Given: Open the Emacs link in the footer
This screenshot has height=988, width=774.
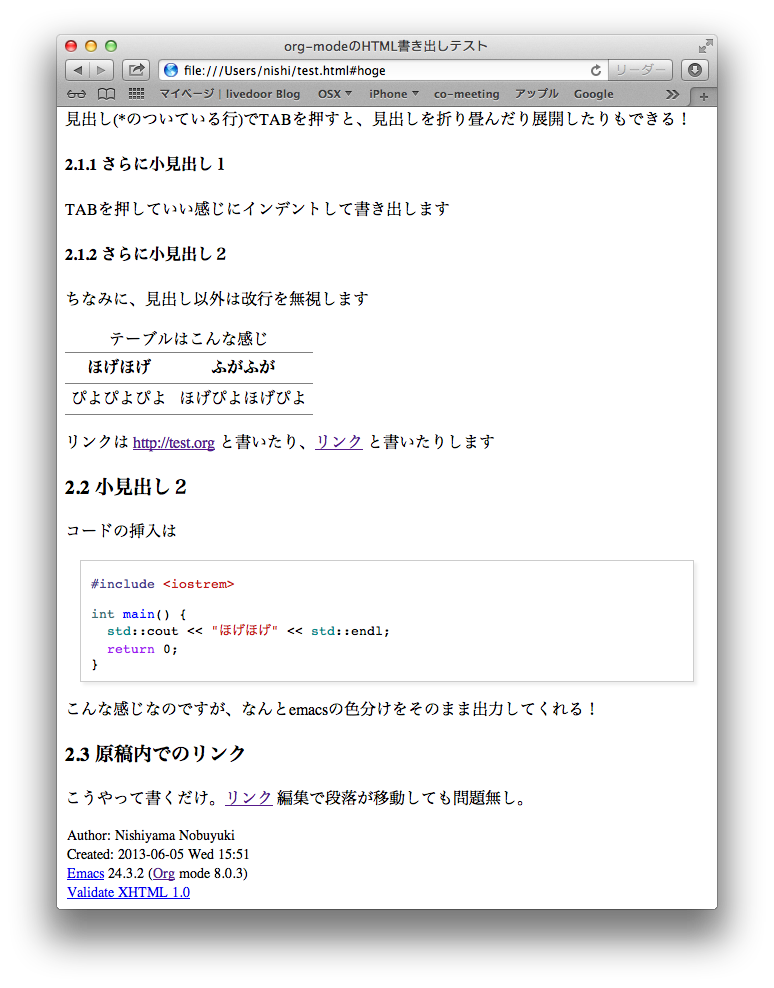Looking at the screenshot, I should (85, 873).
